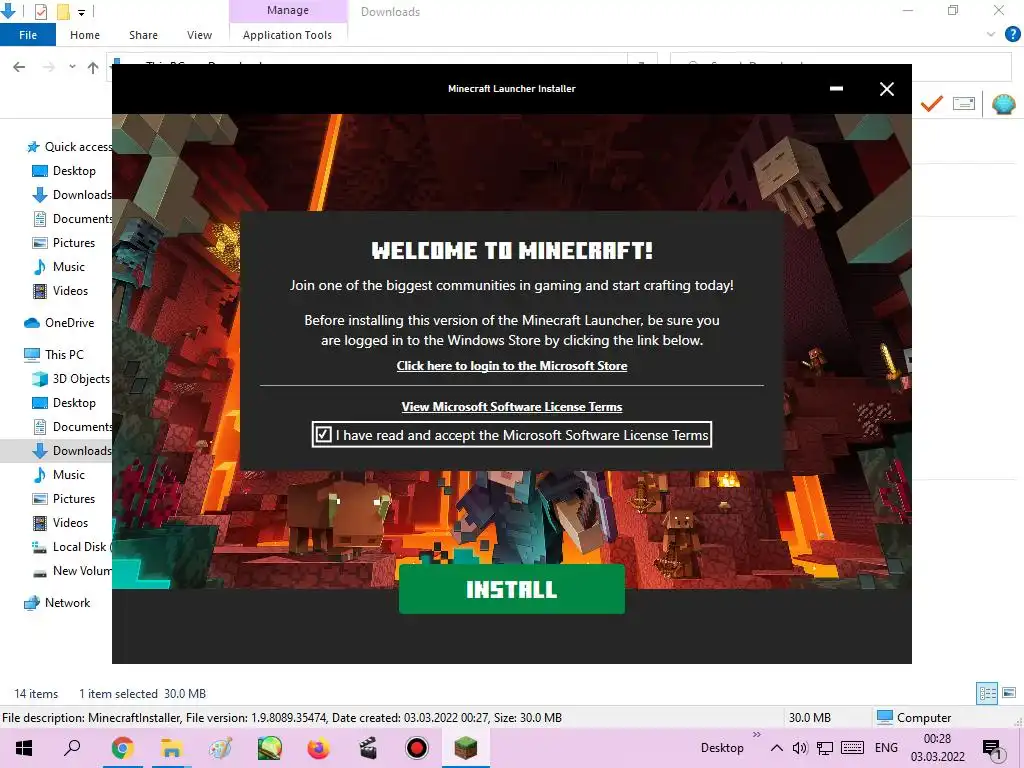Open volume control in system tray
This screenshot has width=1024, height=768.
[800, 748]
